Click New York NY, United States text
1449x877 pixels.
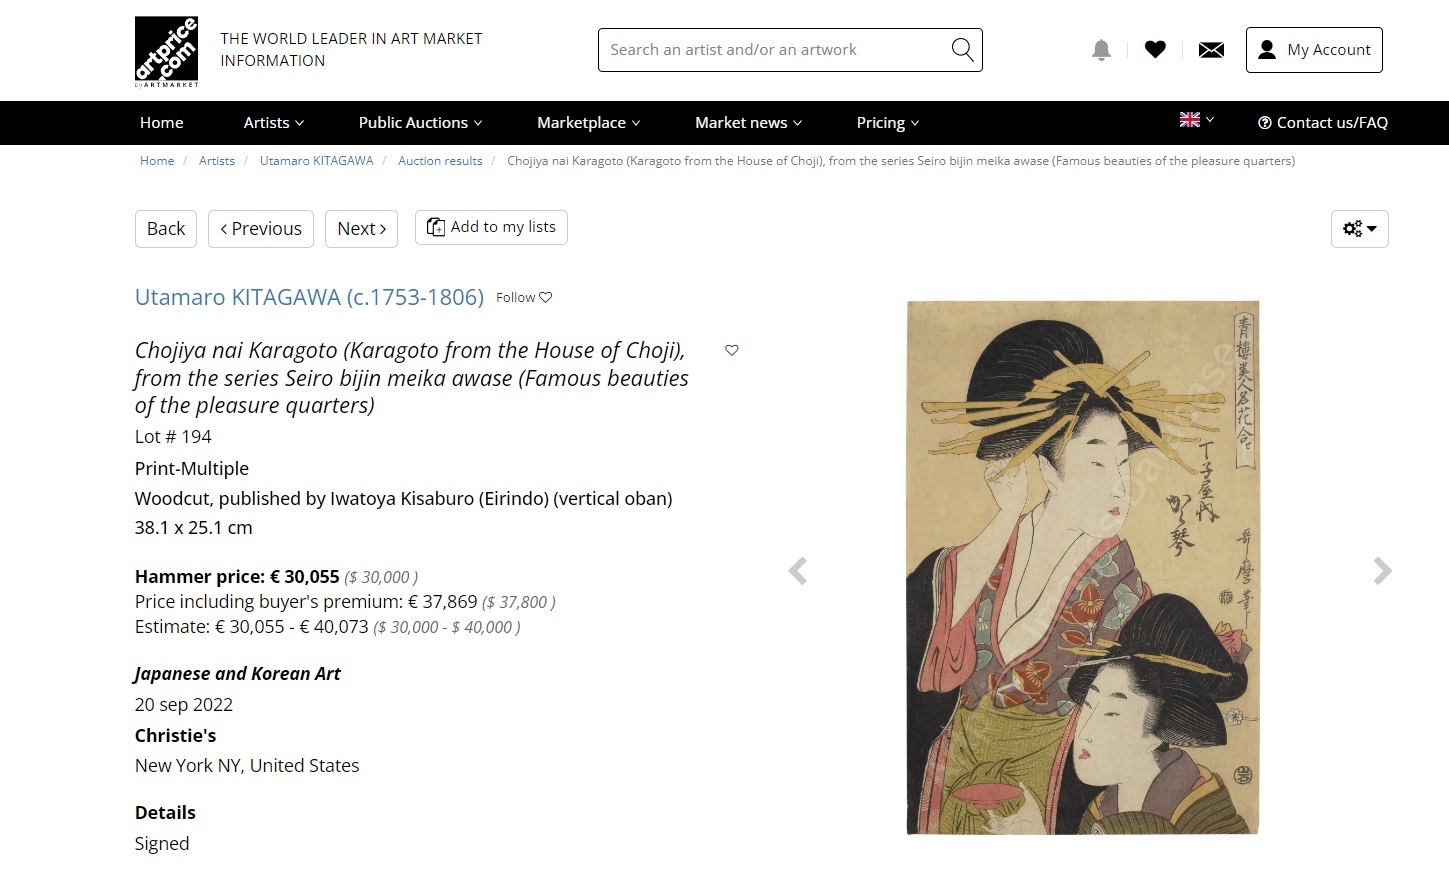coord(247,766)
